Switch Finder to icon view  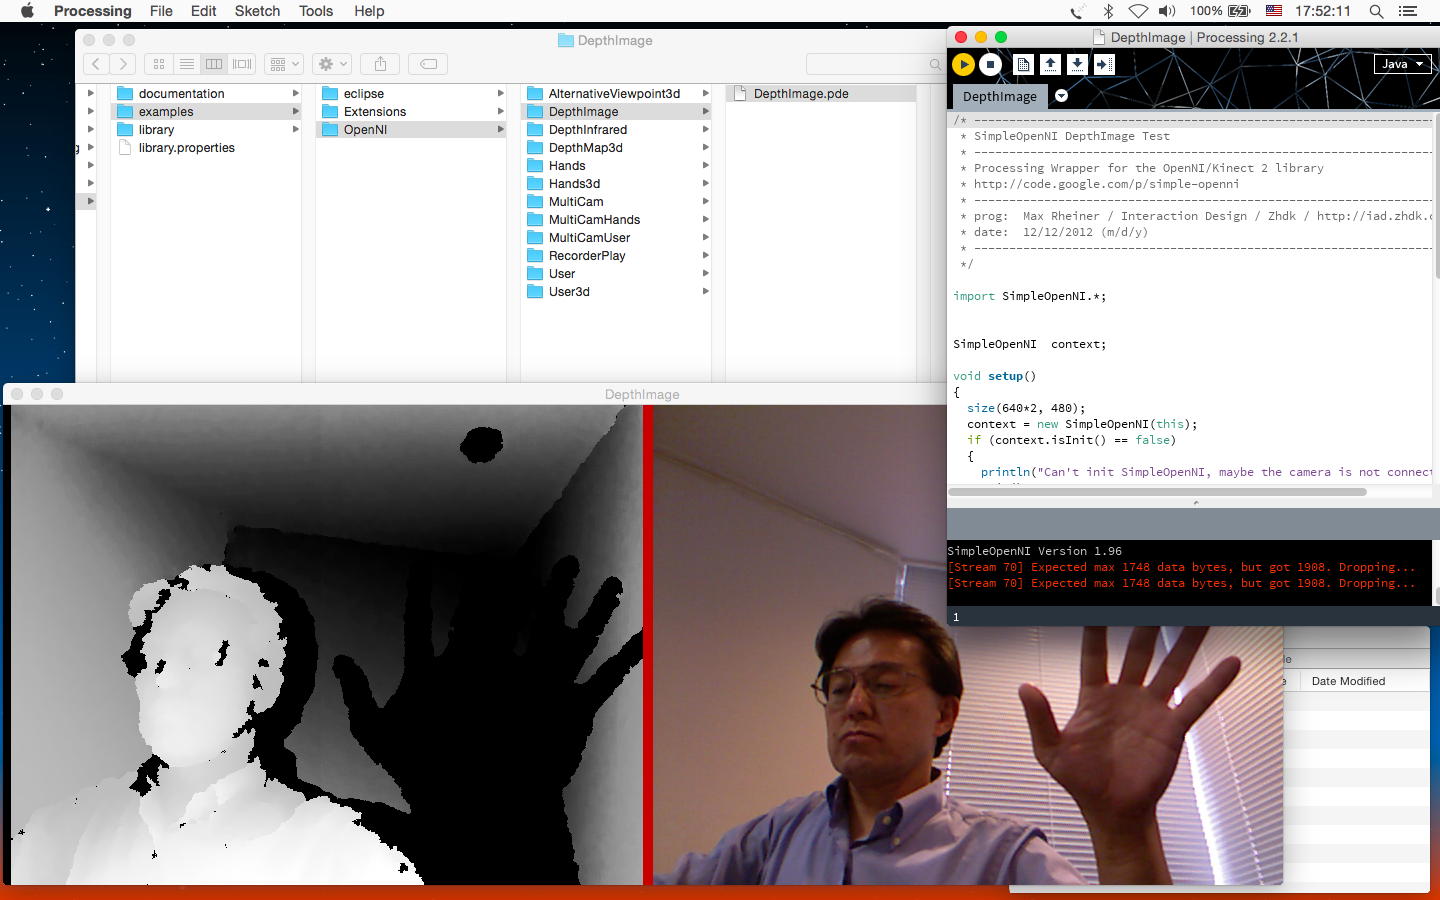coord(158,64)
